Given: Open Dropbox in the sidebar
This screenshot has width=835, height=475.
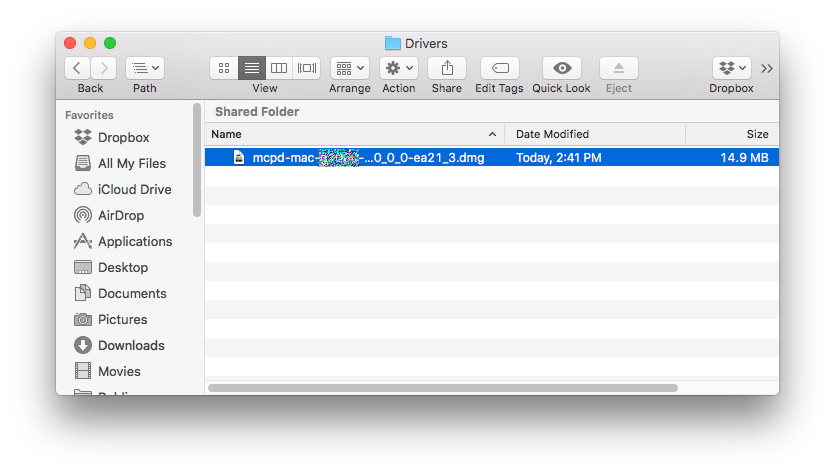Looking at the screenshot, I should click(x=123, y=137).
